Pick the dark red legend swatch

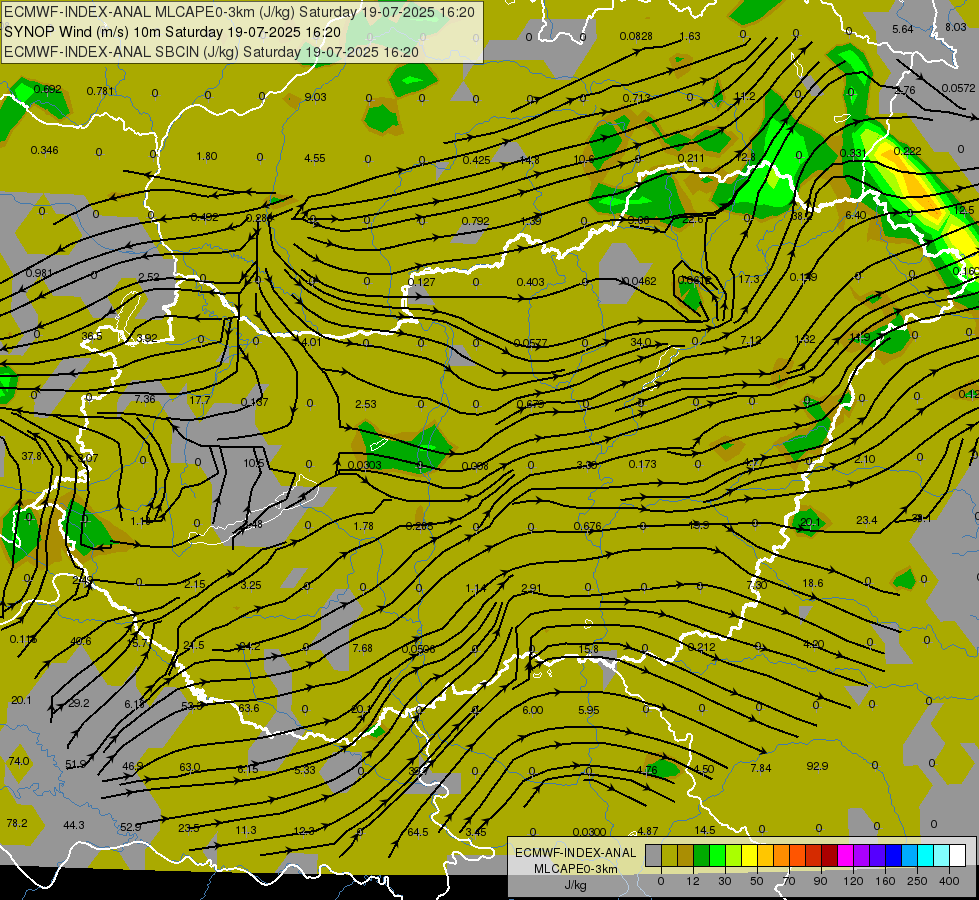tap(830, 855)
